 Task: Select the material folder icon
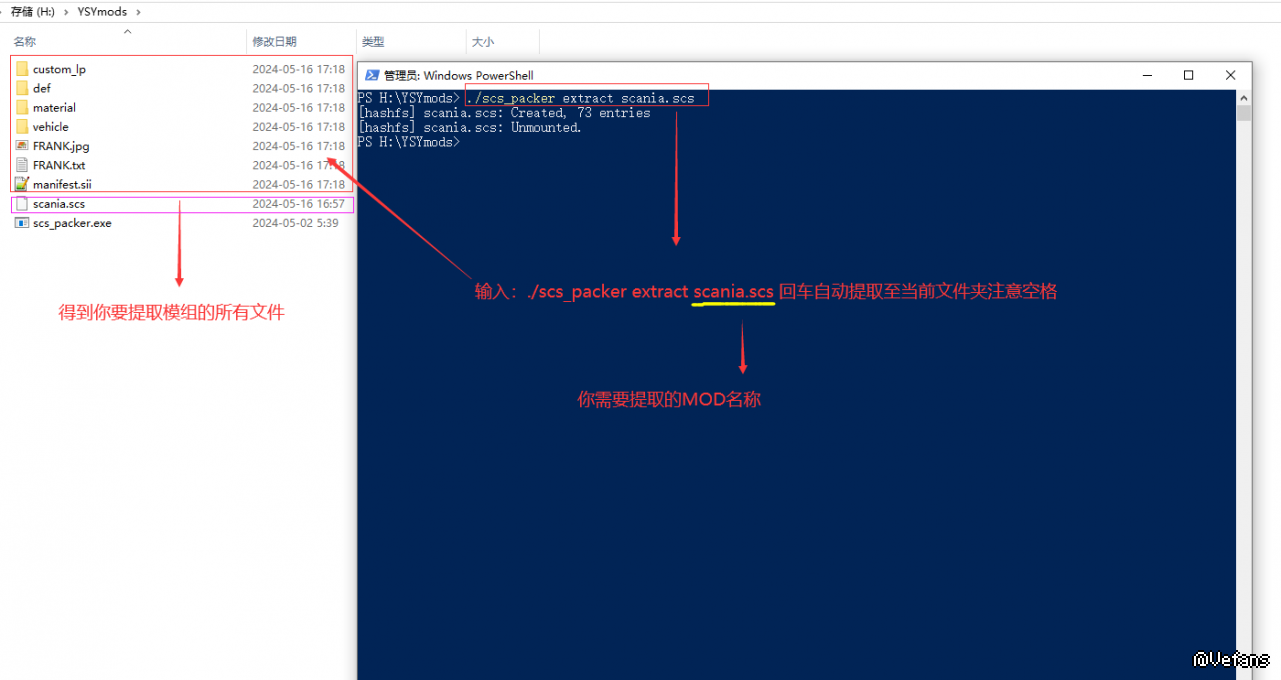coord(22,107)
